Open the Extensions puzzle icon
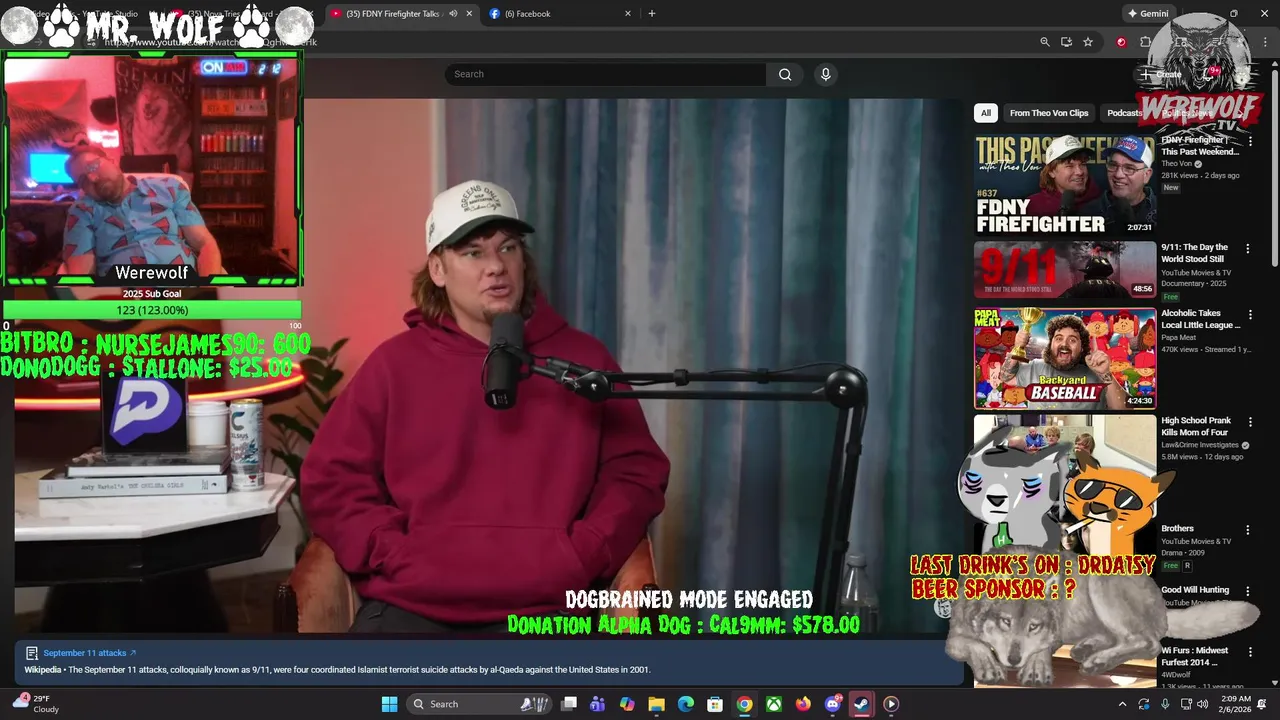Screen dimensions: 1280x720 point(1145,42)
